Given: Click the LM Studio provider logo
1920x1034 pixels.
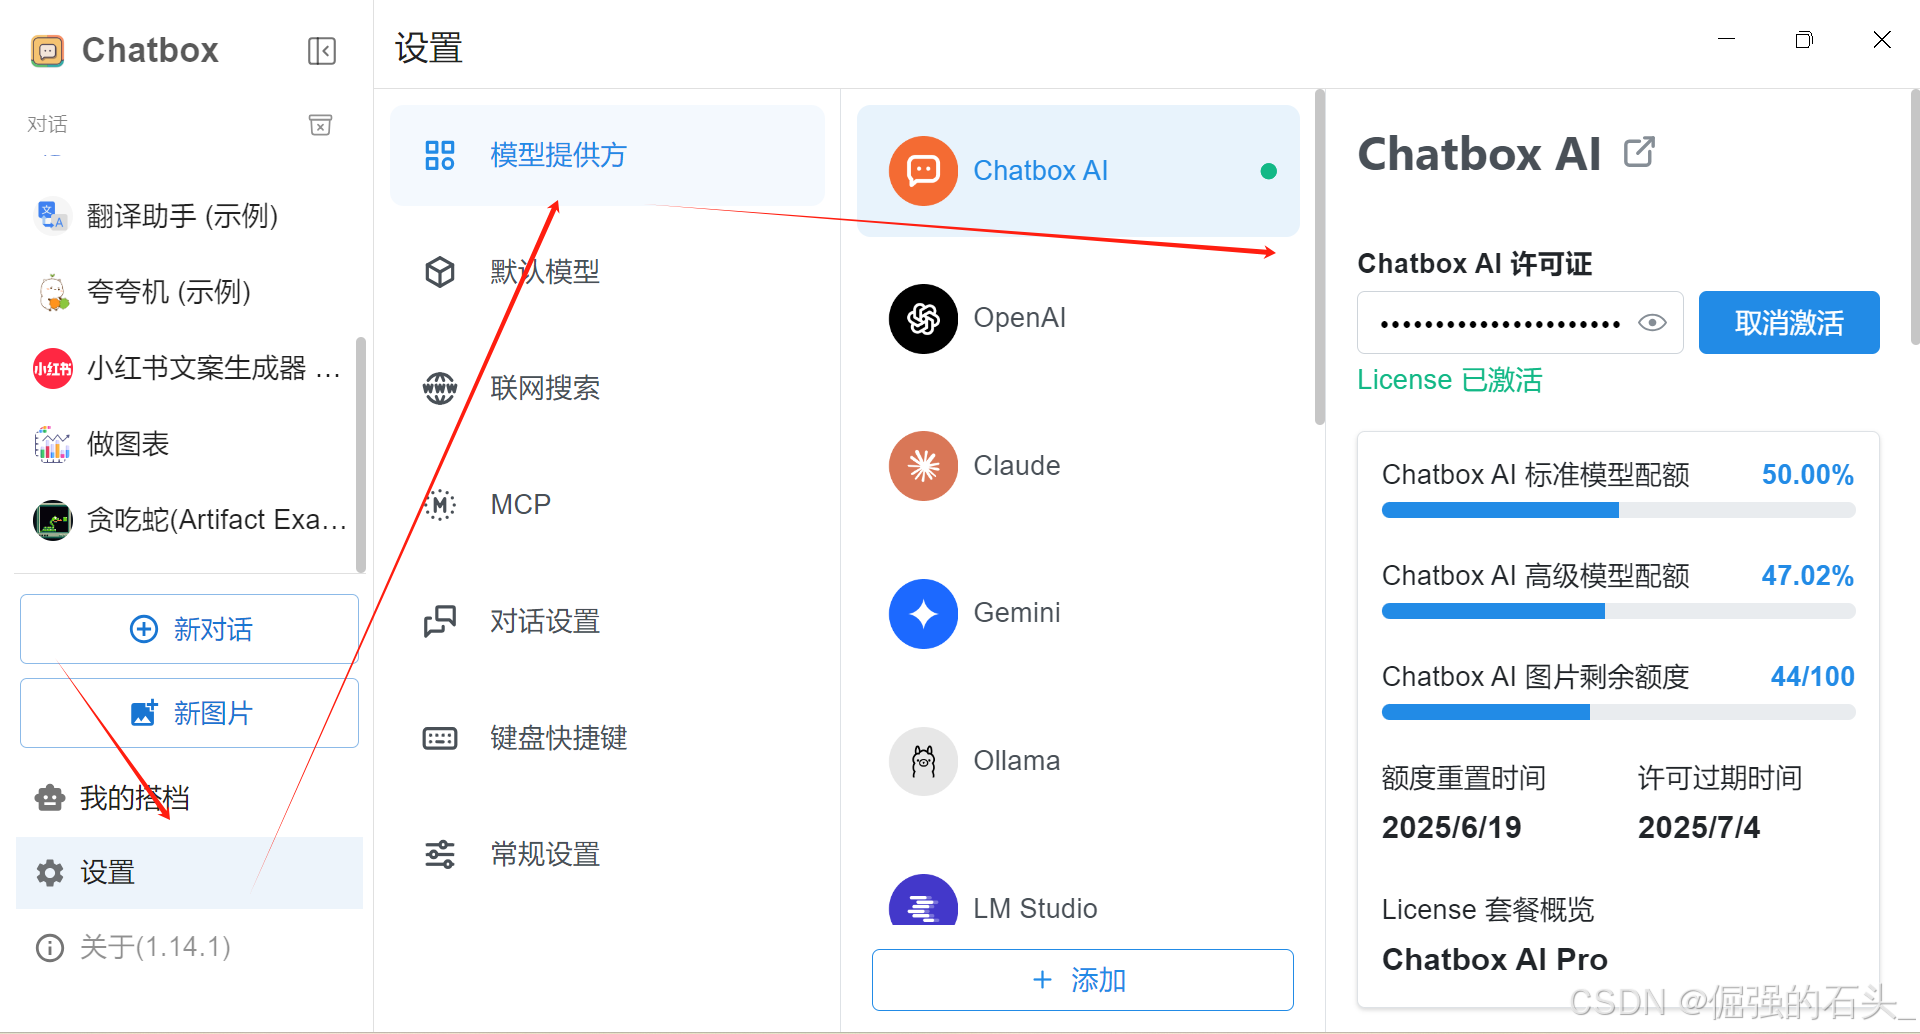Looking at the screenshot, I should click(x=923, y=900).
